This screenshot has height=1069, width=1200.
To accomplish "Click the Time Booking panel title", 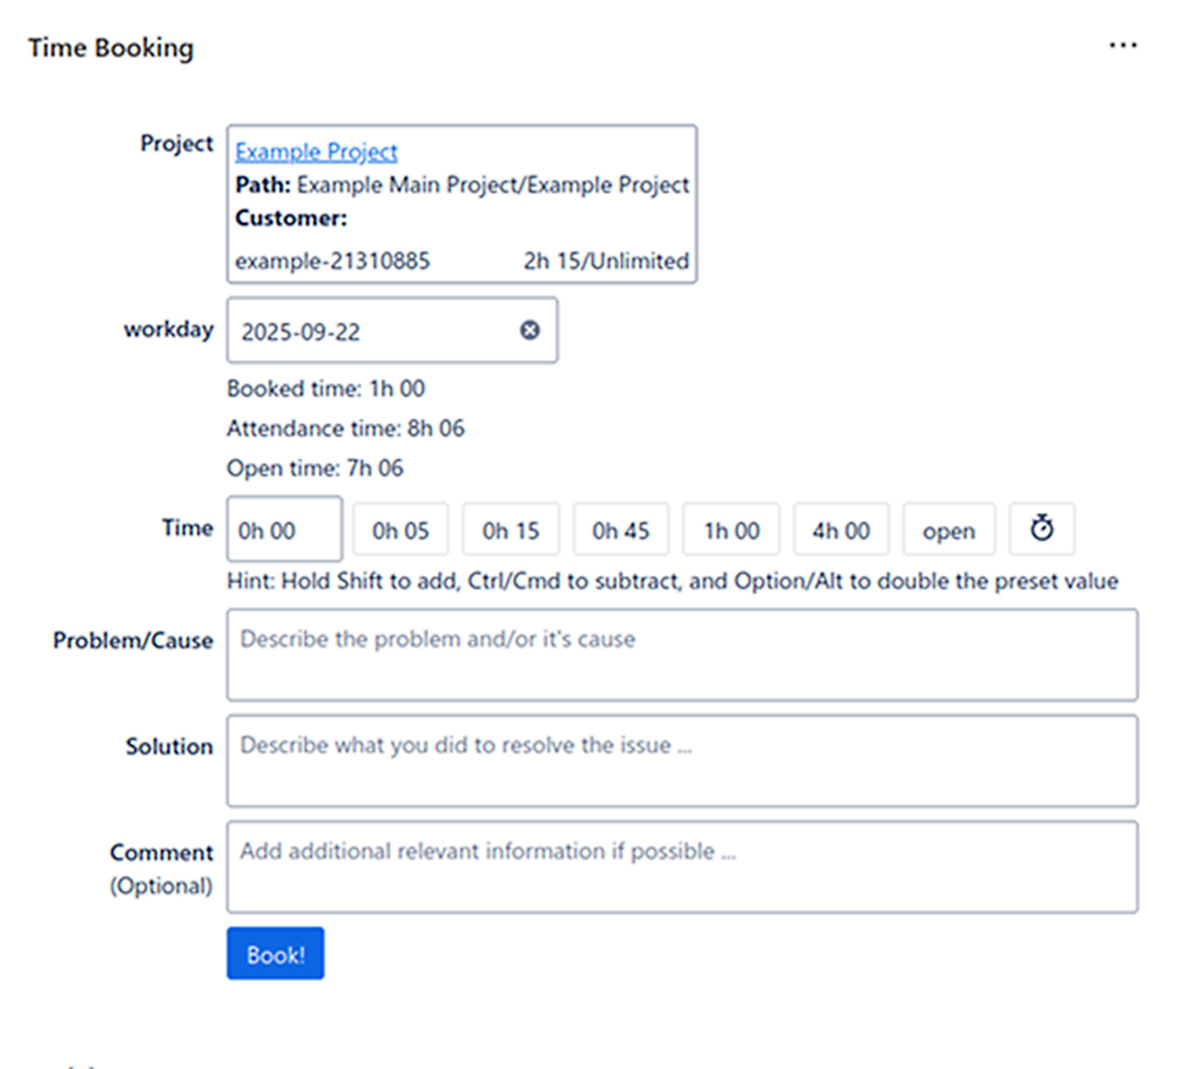I will [111, 48].
